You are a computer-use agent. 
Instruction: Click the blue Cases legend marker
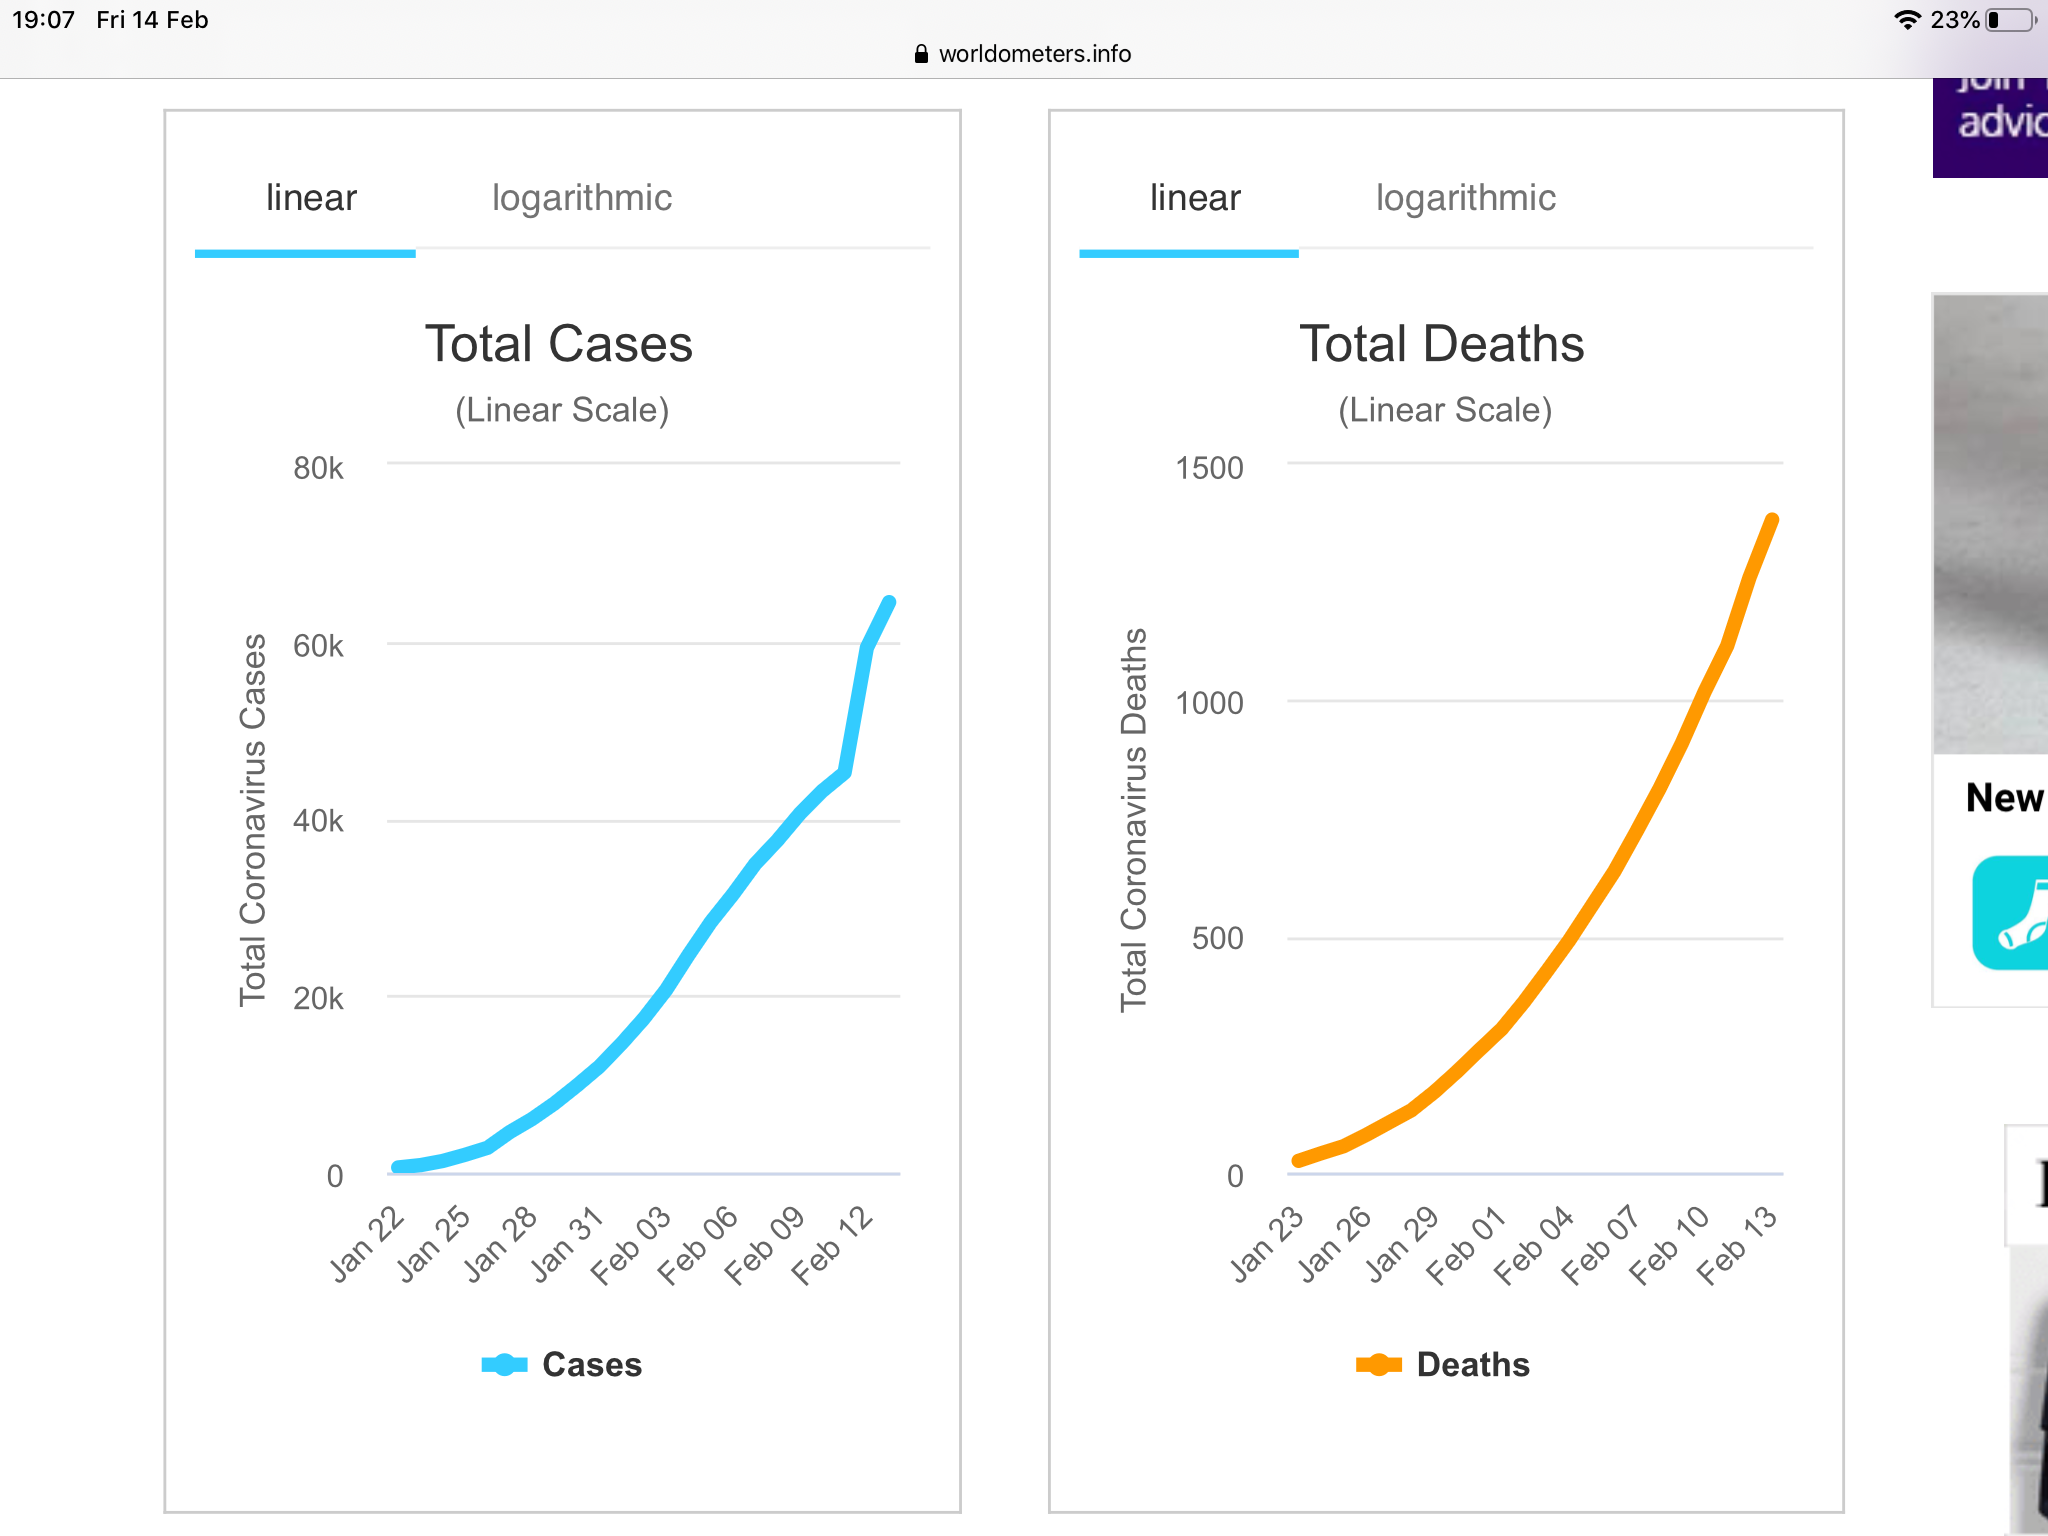click(504, 1365)
